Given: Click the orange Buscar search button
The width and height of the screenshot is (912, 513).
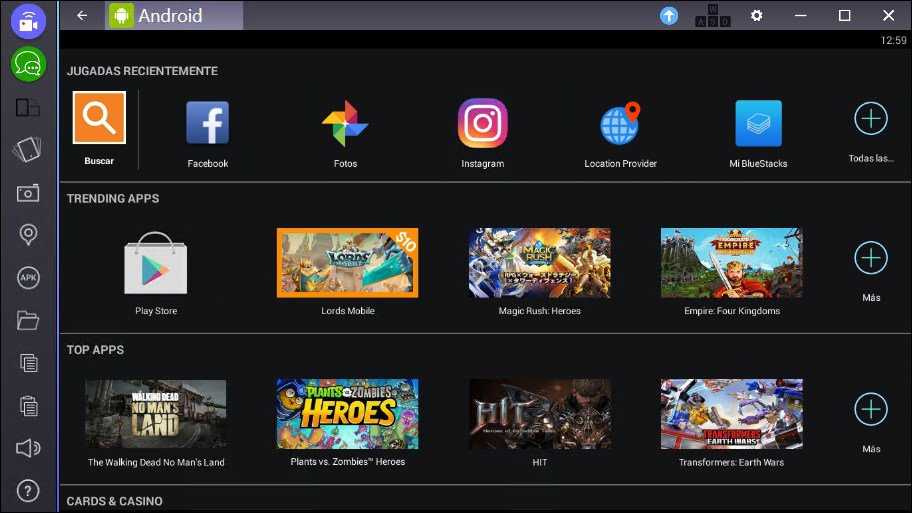Looking at the screenshot, I should point(99,117).
